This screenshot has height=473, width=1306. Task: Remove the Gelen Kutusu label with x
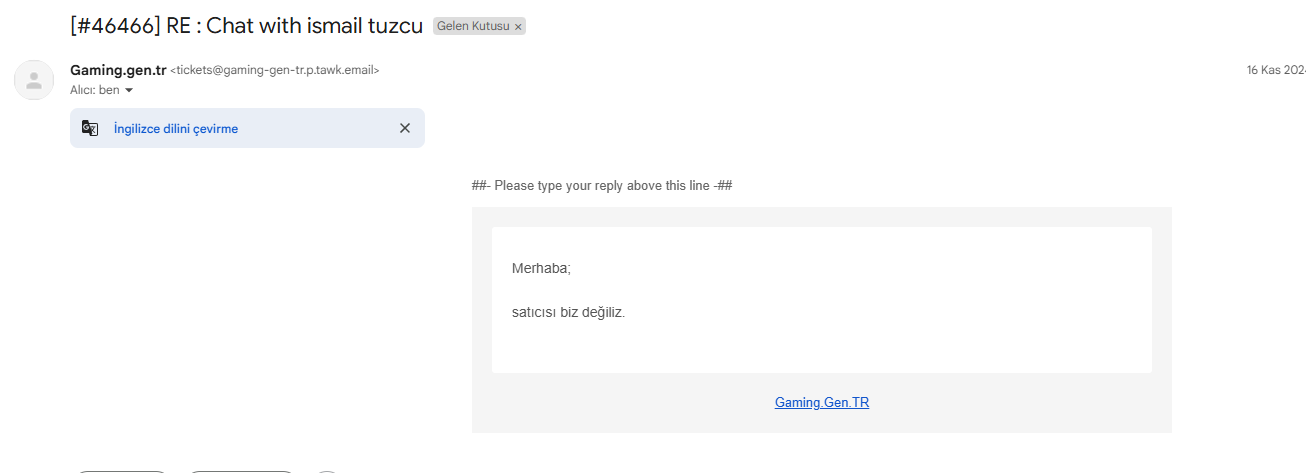point(518,27)
